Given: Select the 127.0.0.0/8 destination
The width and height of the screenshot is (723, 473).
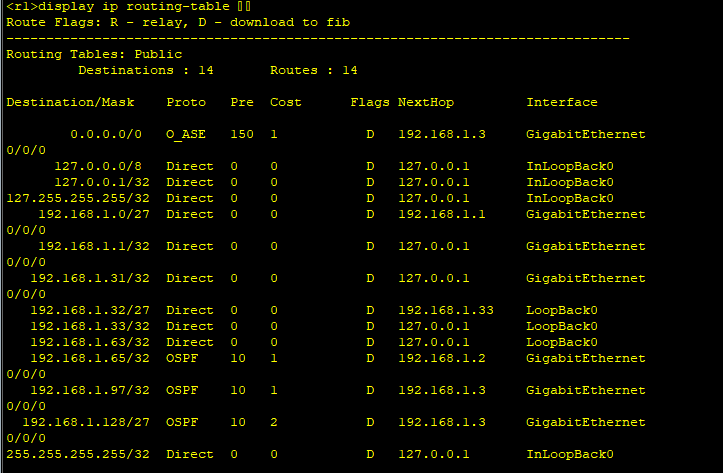Looking at the screenshot, I should pos(98,166).
